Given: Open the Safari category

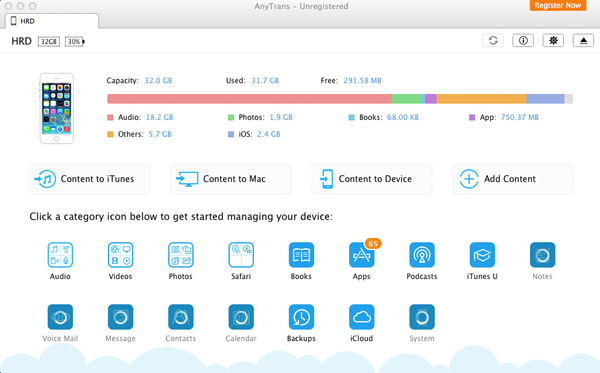Looking at the screenshot, I should click(241, 255).
